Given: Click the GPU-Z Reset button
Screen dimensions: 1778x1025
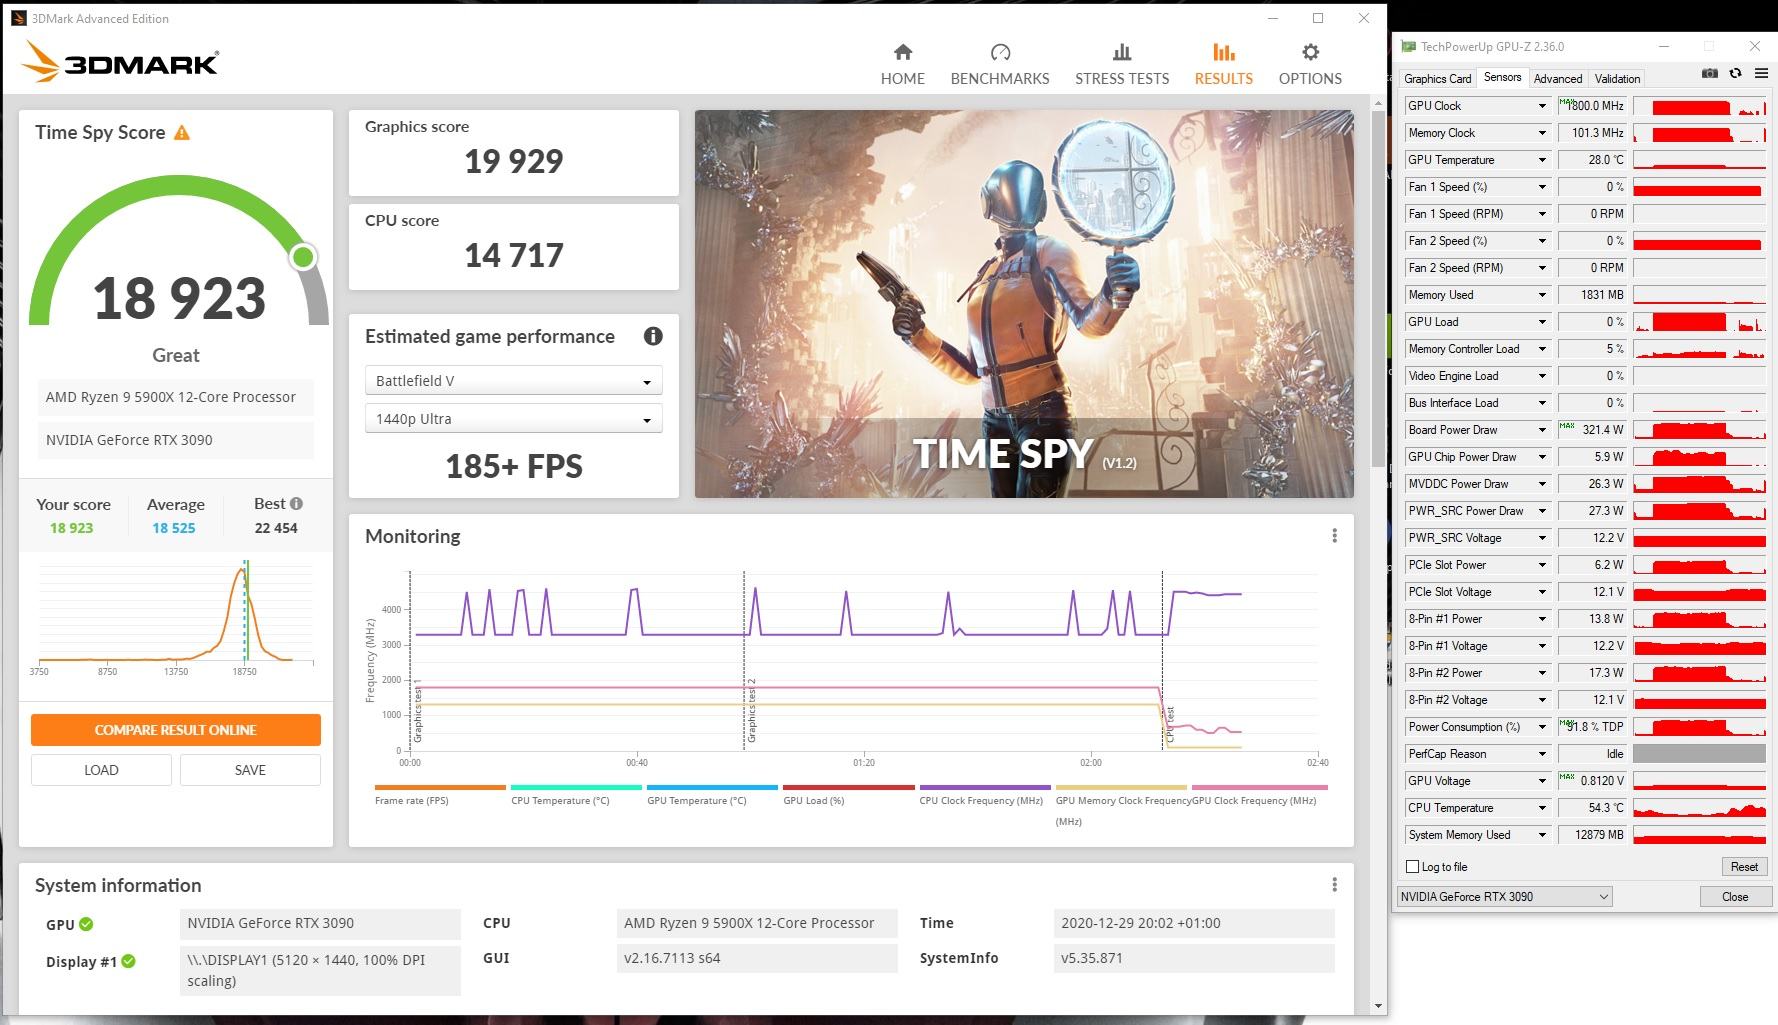Looking at the screenshot, I should click(x=1744, y=867).
